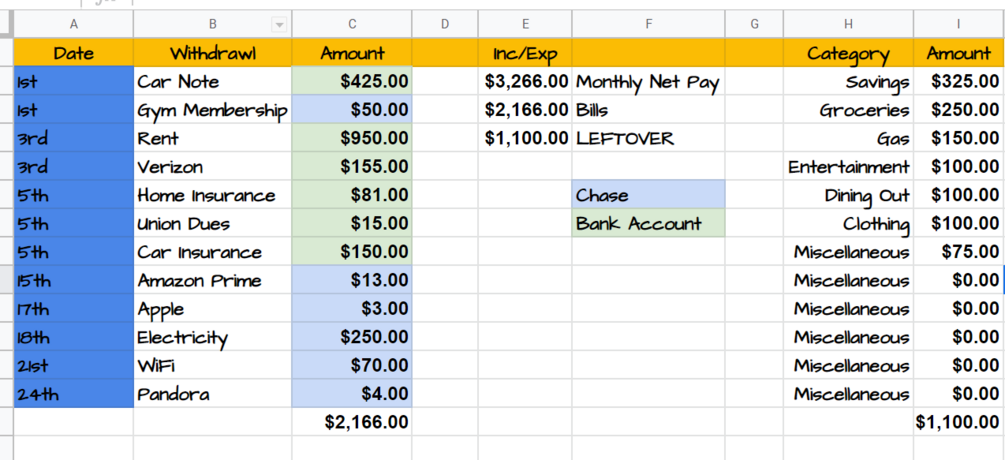Click the $950.00 rent amount cell
Screen dimensions: 1005x460
click(x=352, y=138)
